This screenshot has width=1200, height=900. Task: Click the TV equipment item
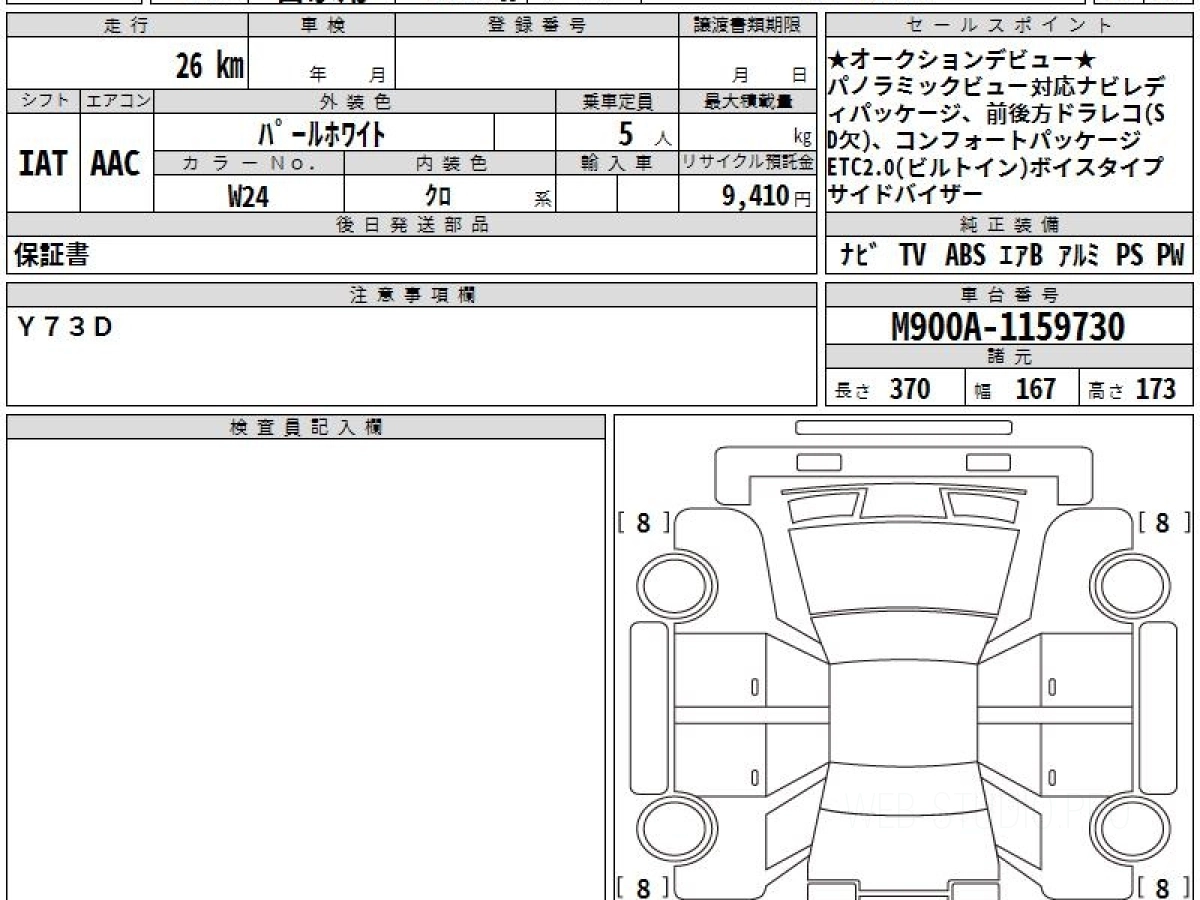point(912,256)
